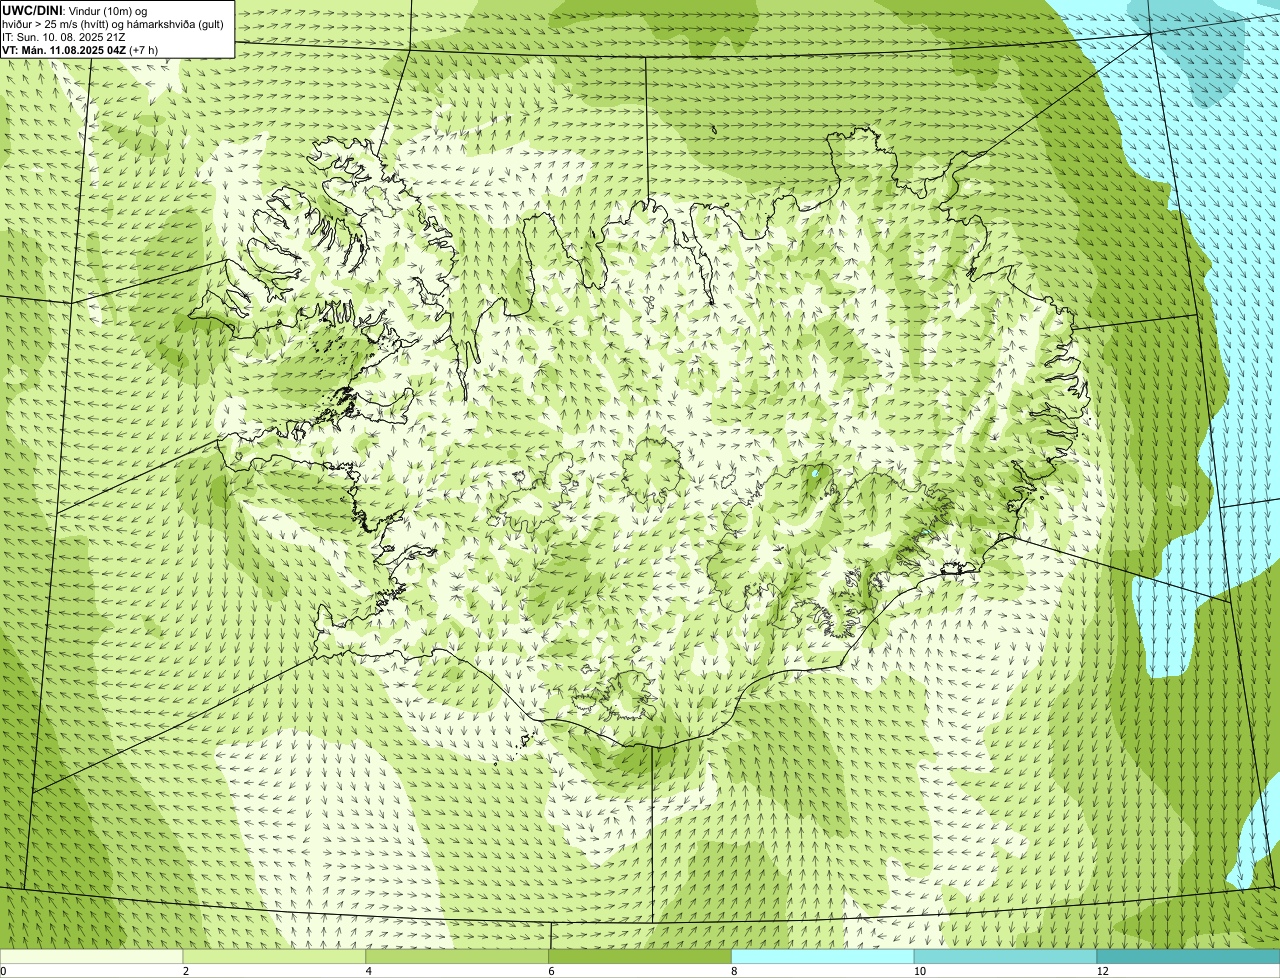Click the 4–6 m/s green legend swatch
This screenshot has height=978, width=1280.
[458, 957]
